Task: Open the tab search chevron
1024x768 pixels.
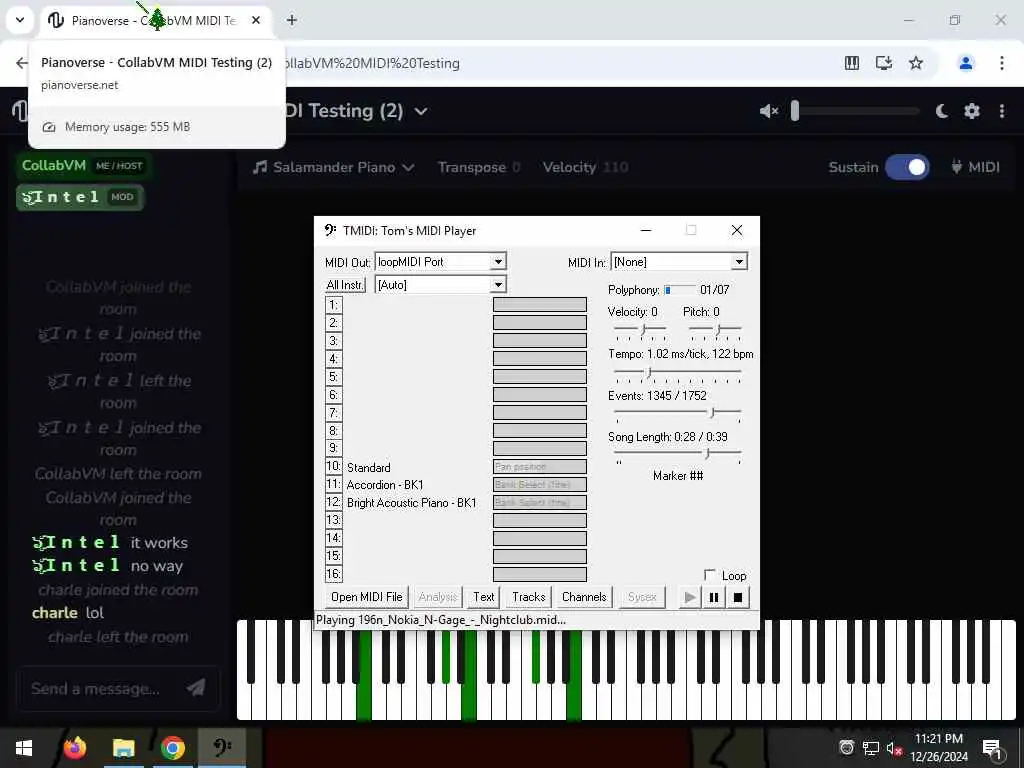Action: click(20, 20)
